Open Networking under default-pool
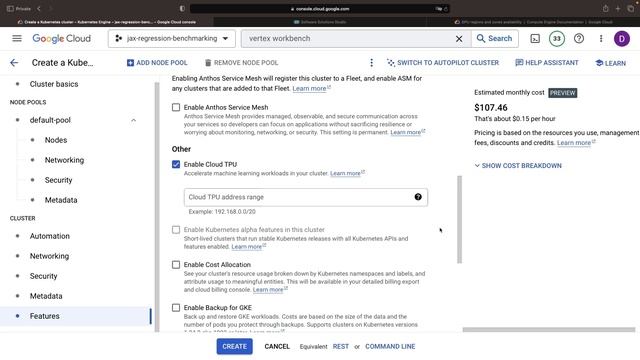This screenshot has width=640, height=360. (x=64, y=160)
